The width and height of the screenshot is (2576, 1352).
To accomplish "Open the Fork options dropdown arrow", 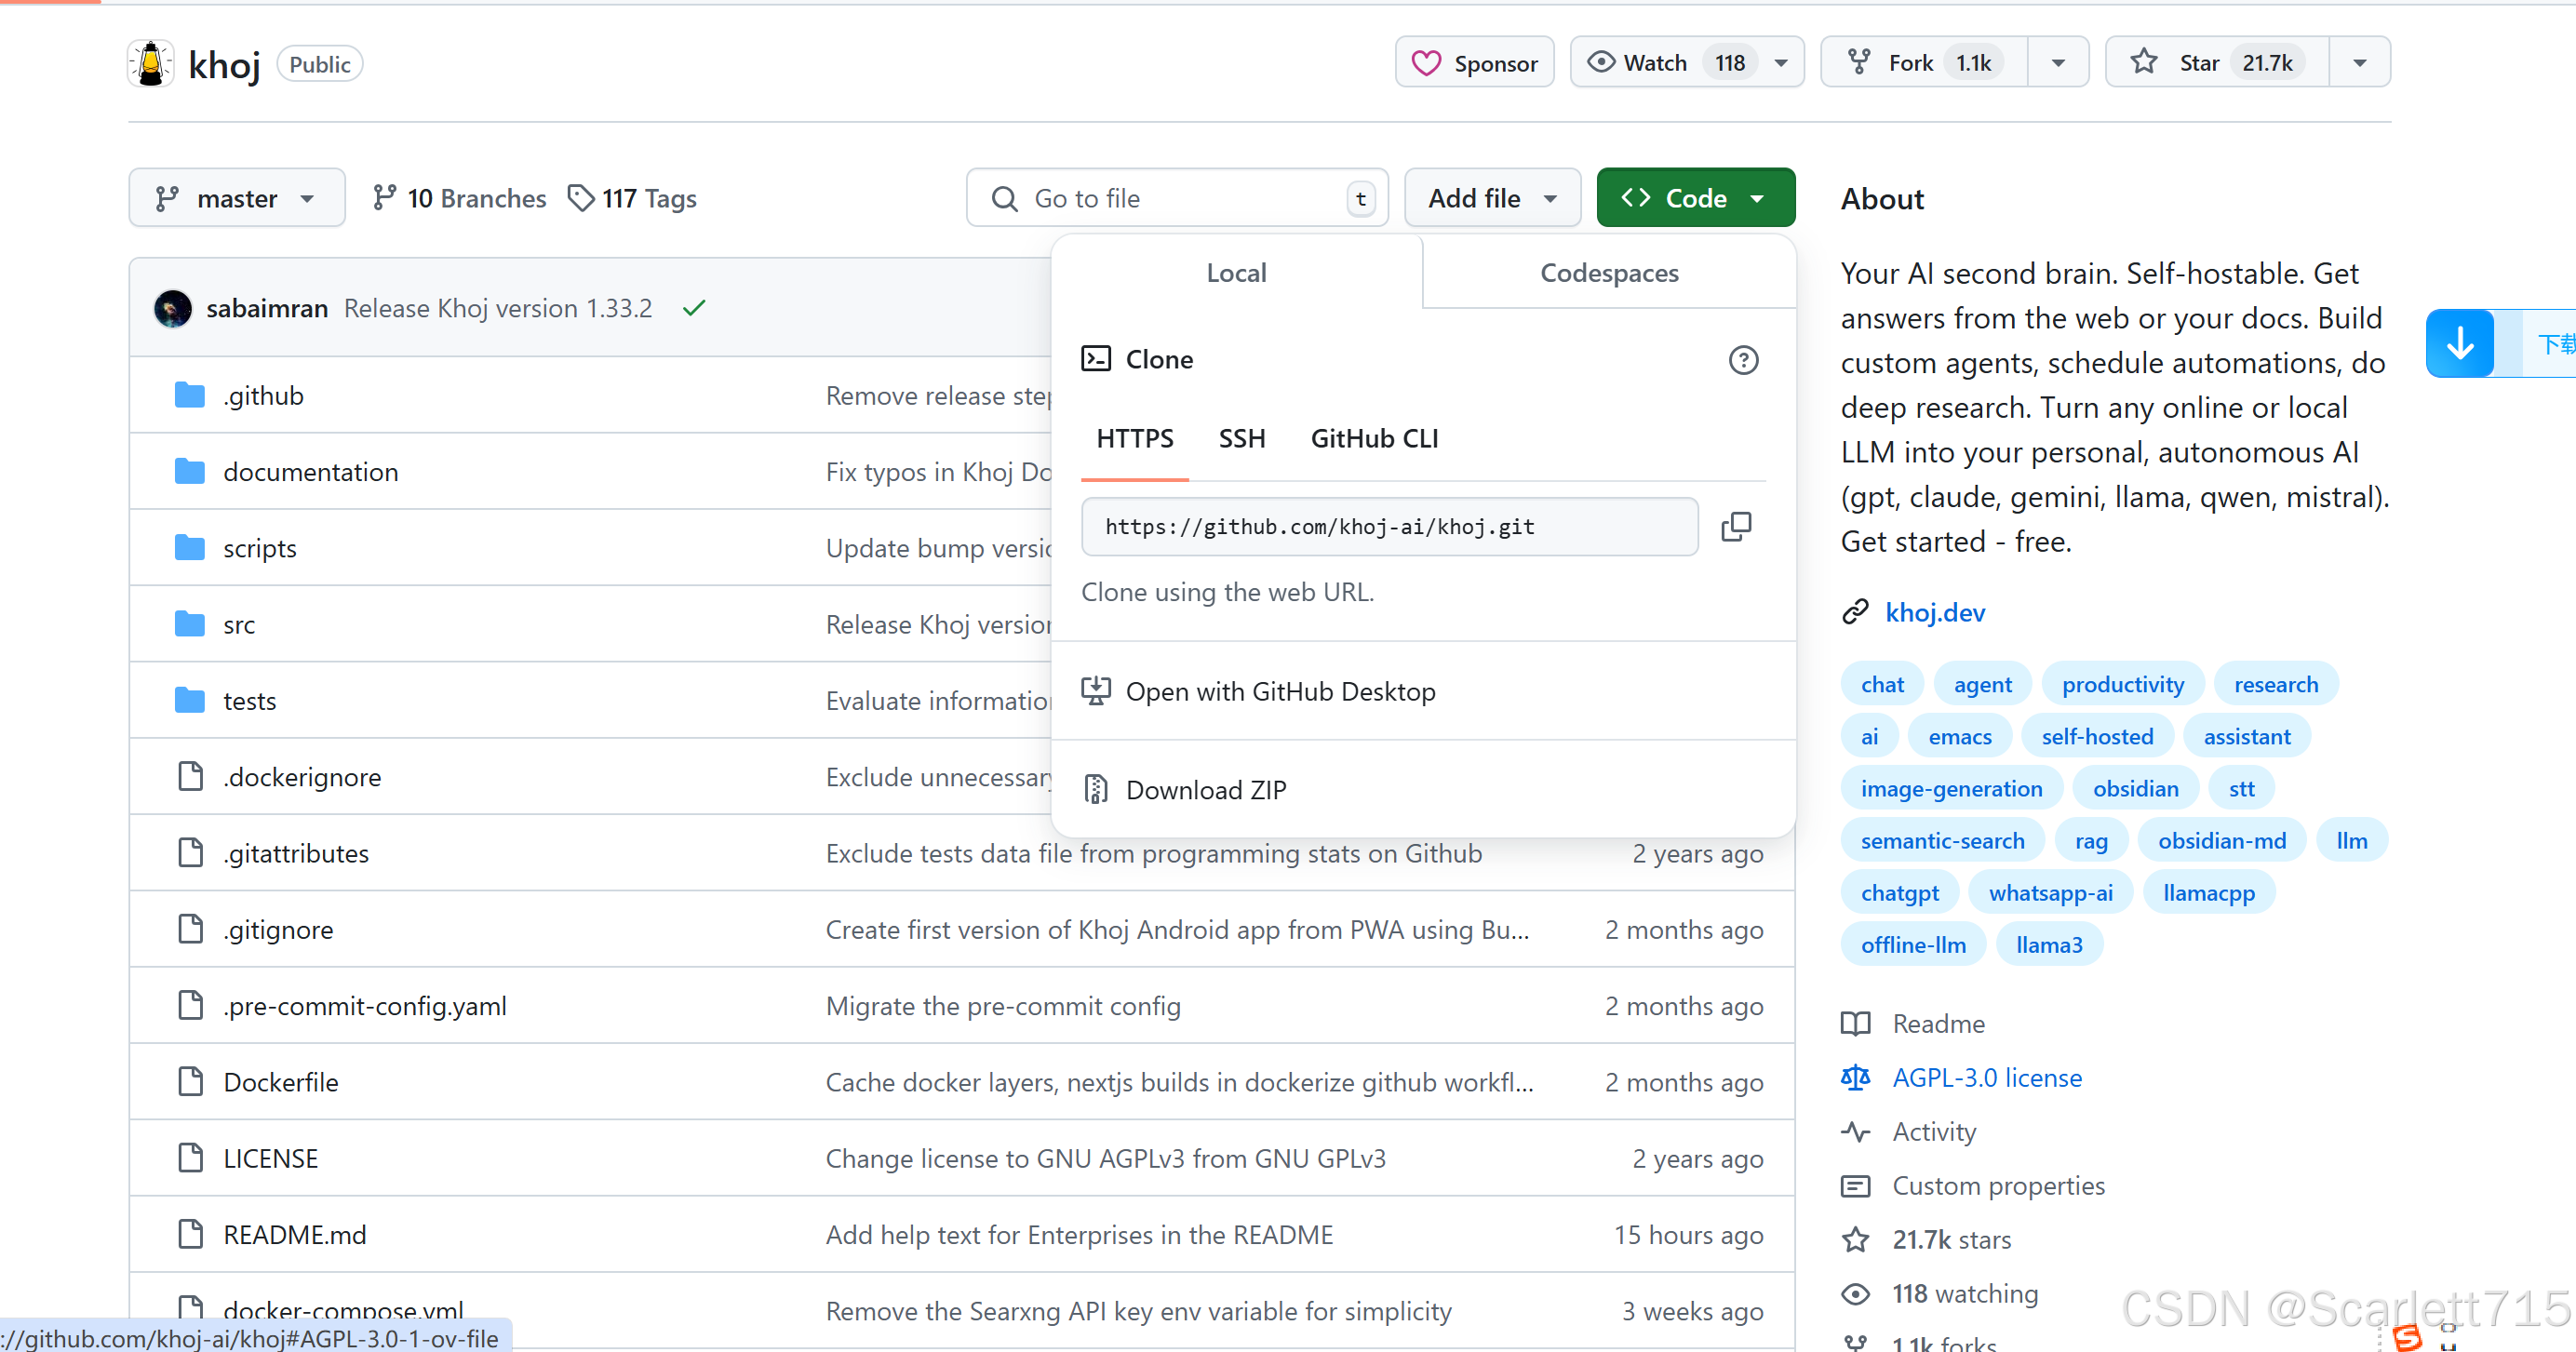I will (x=2058, y=61).
